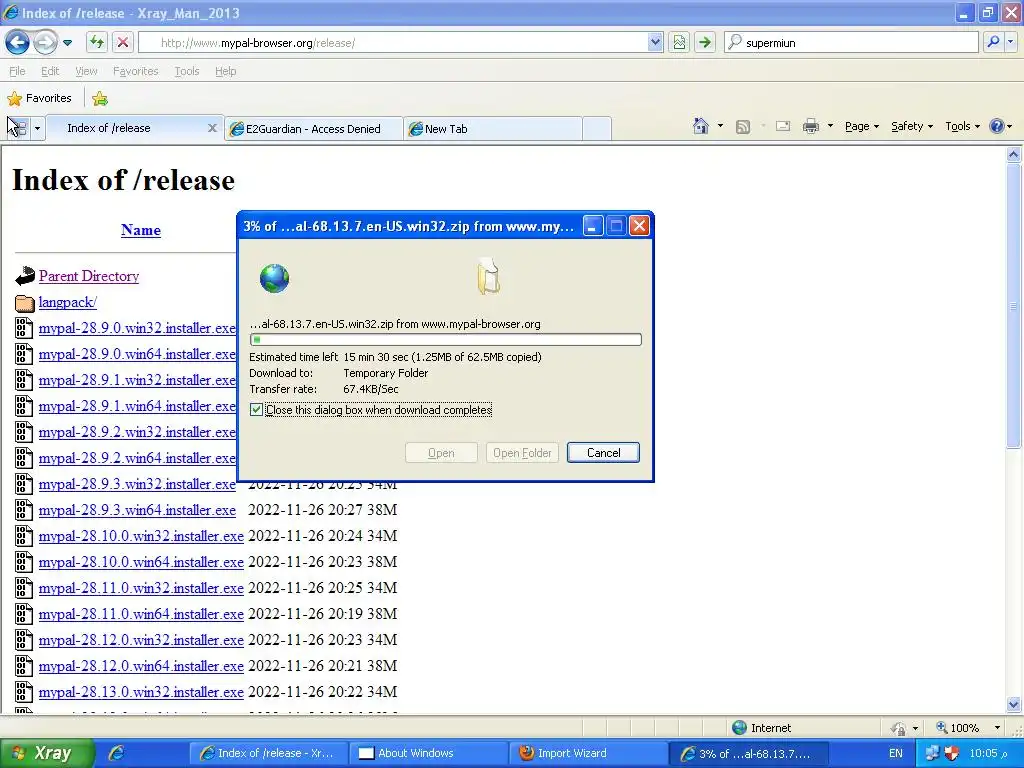Expand the Home button dropdown arrow
The width and height of the screenshot is (1024, 768).
click(720, 126)
